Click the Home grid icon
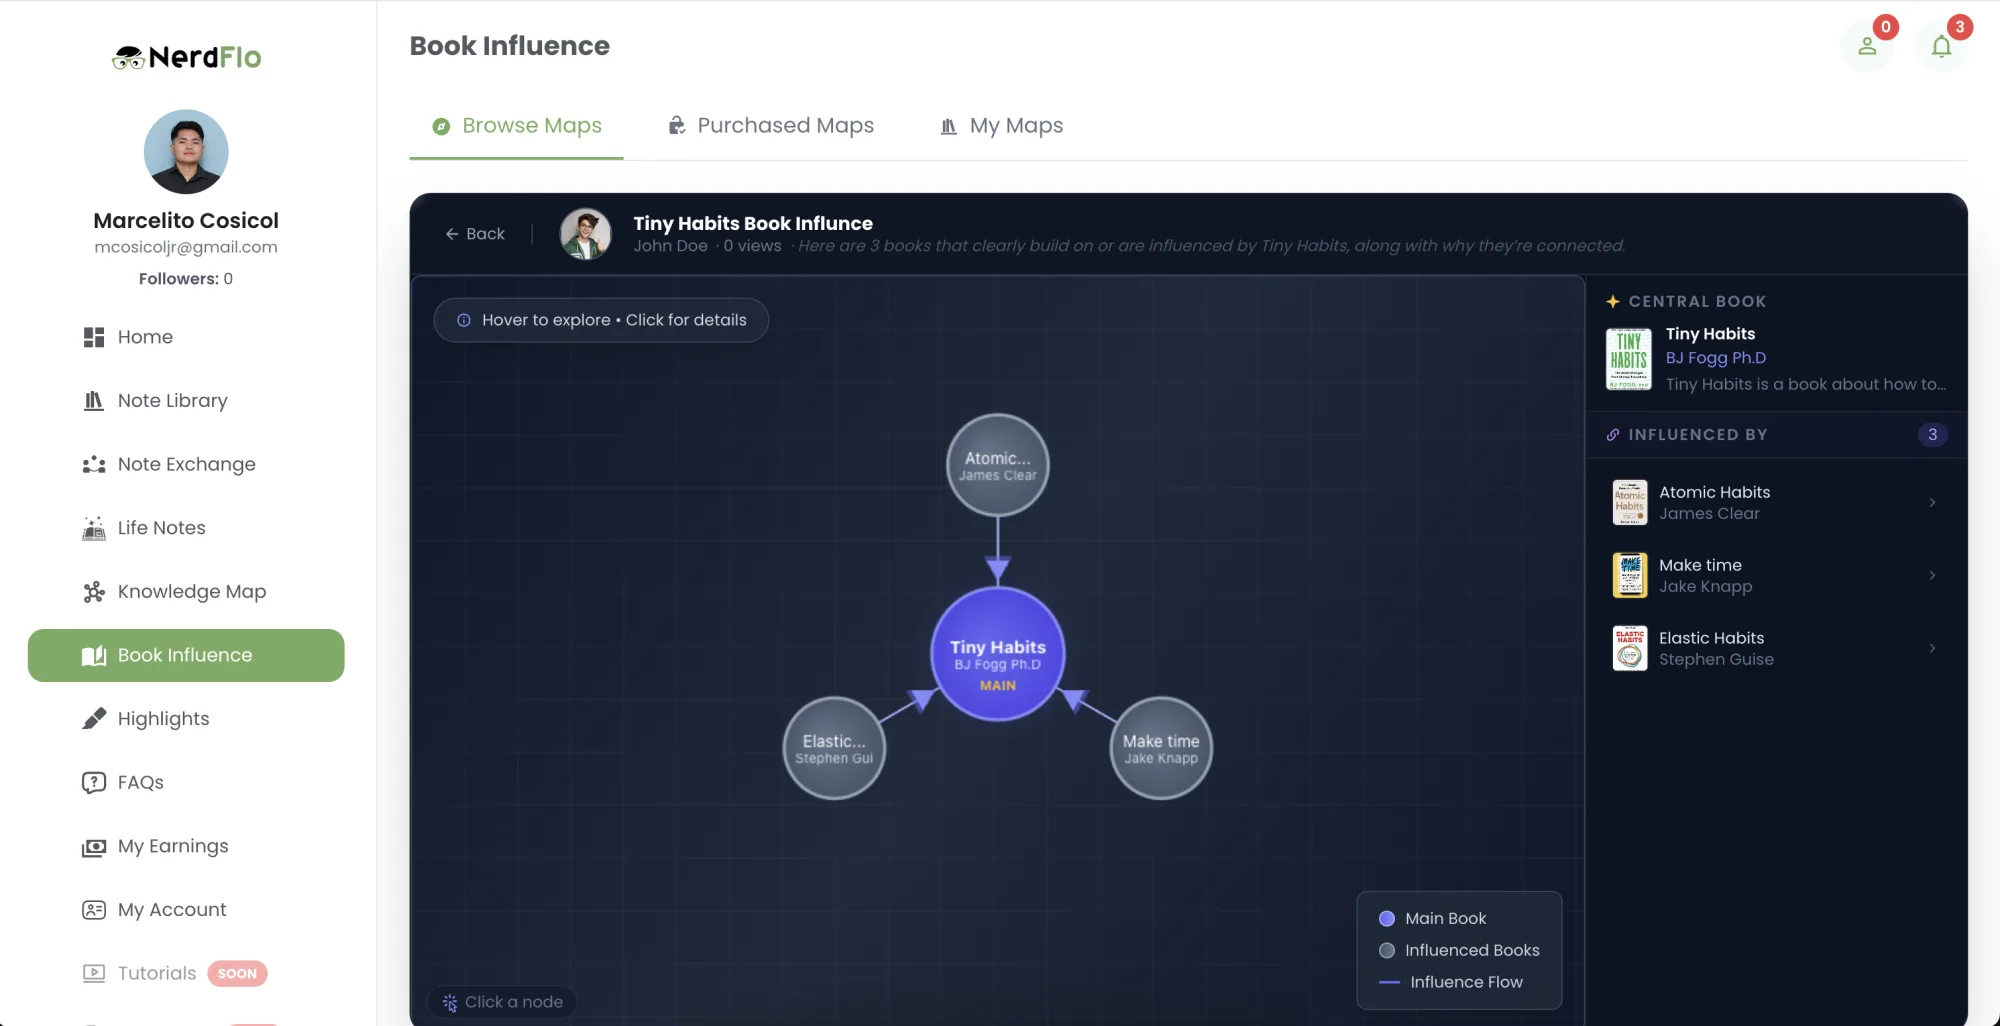2000x1026 pixels. [x=94, y=337]
